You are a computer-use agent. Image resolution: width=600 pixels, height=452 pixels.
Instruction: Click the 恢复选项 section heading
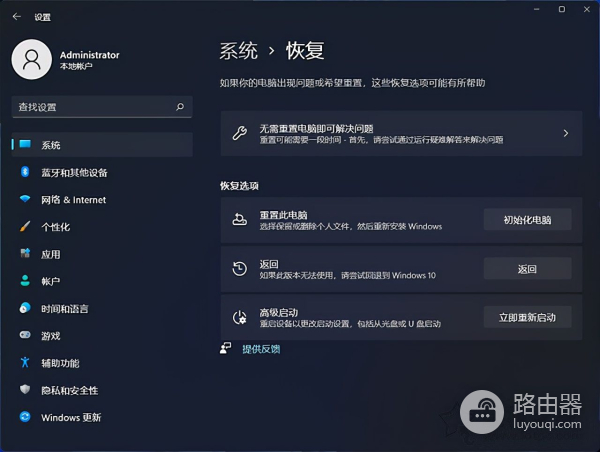click(239, 186)
